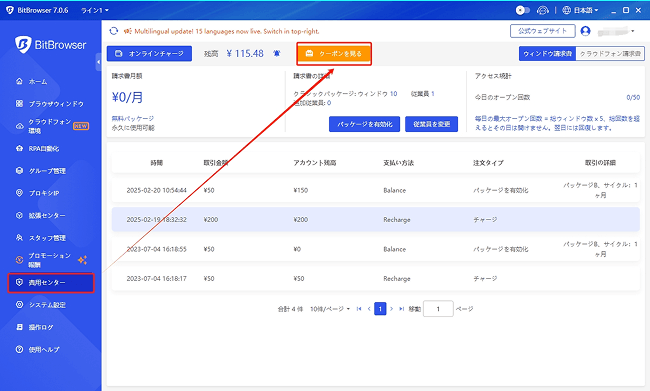Open クラウドフォン環境 sidebar item
The image size is (650, 391).
[x=50, y=126]
